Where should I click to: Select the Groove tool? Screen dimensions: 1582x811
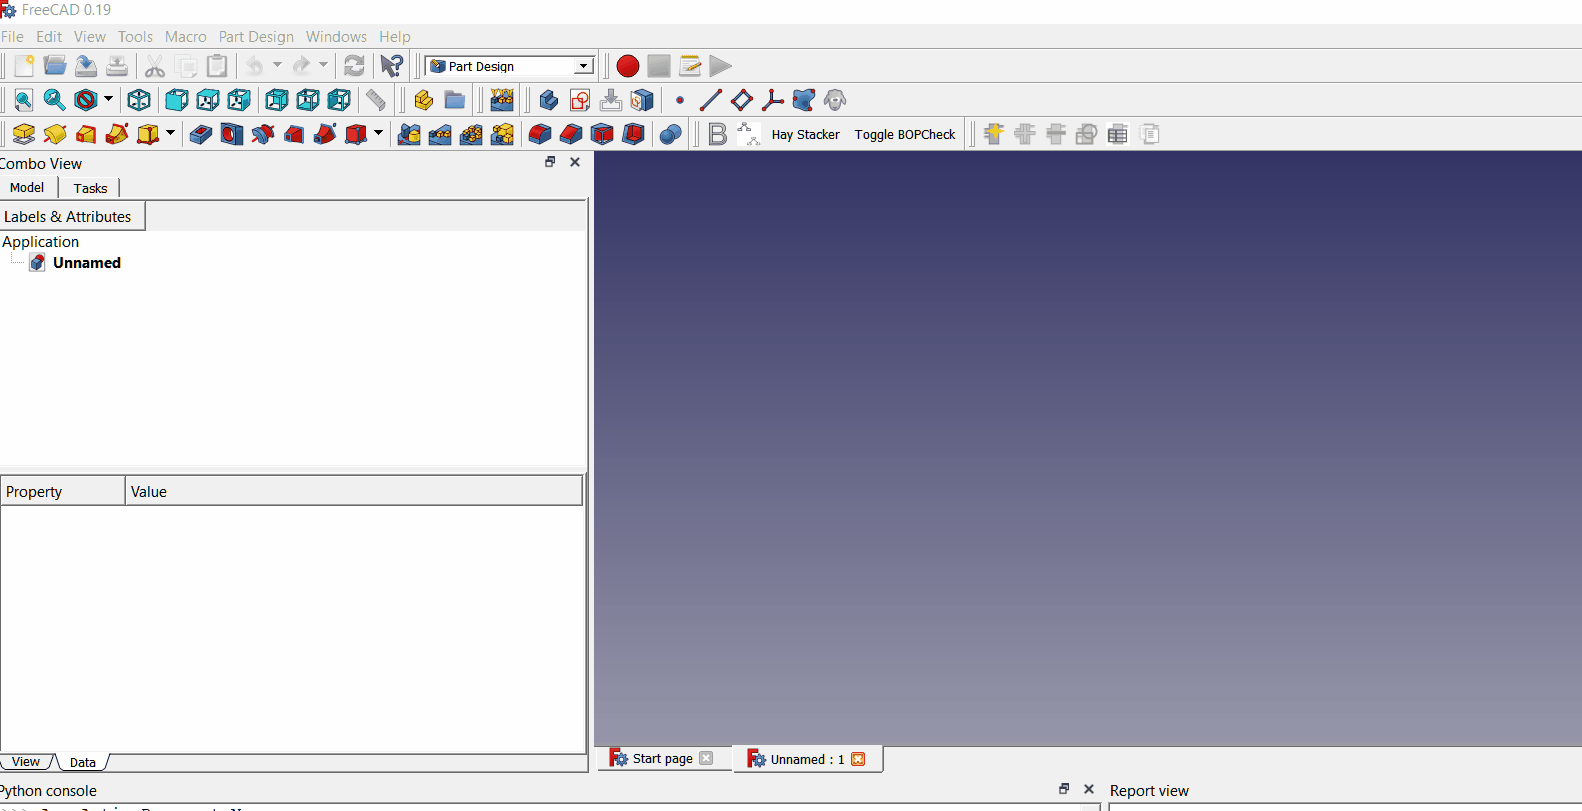pos(263,134)
